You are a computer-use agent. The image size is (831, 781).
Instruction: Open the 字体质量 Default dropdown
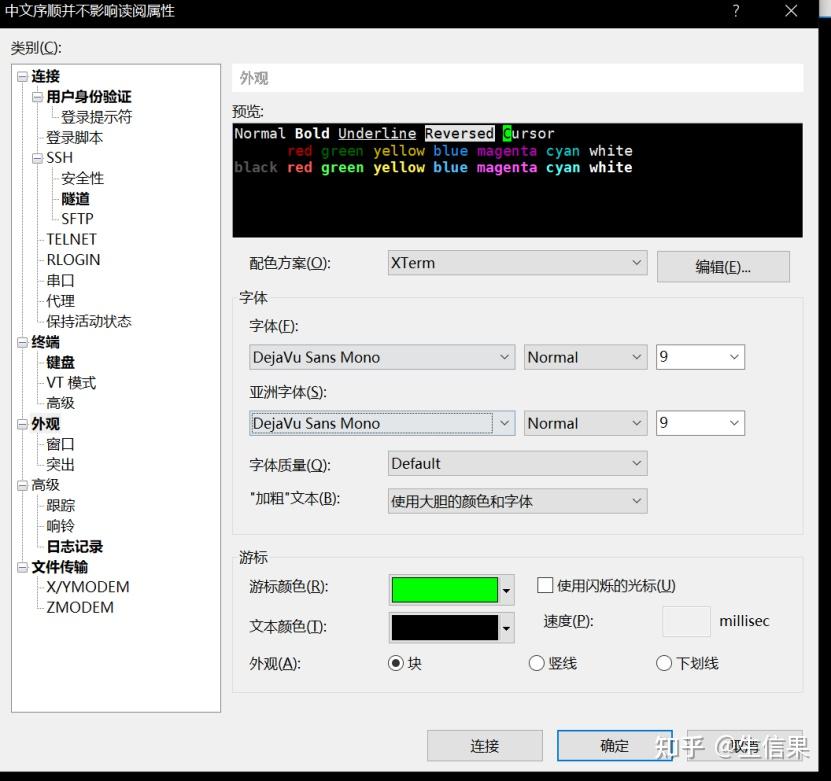pyautogui.click(x=517, y=464)
